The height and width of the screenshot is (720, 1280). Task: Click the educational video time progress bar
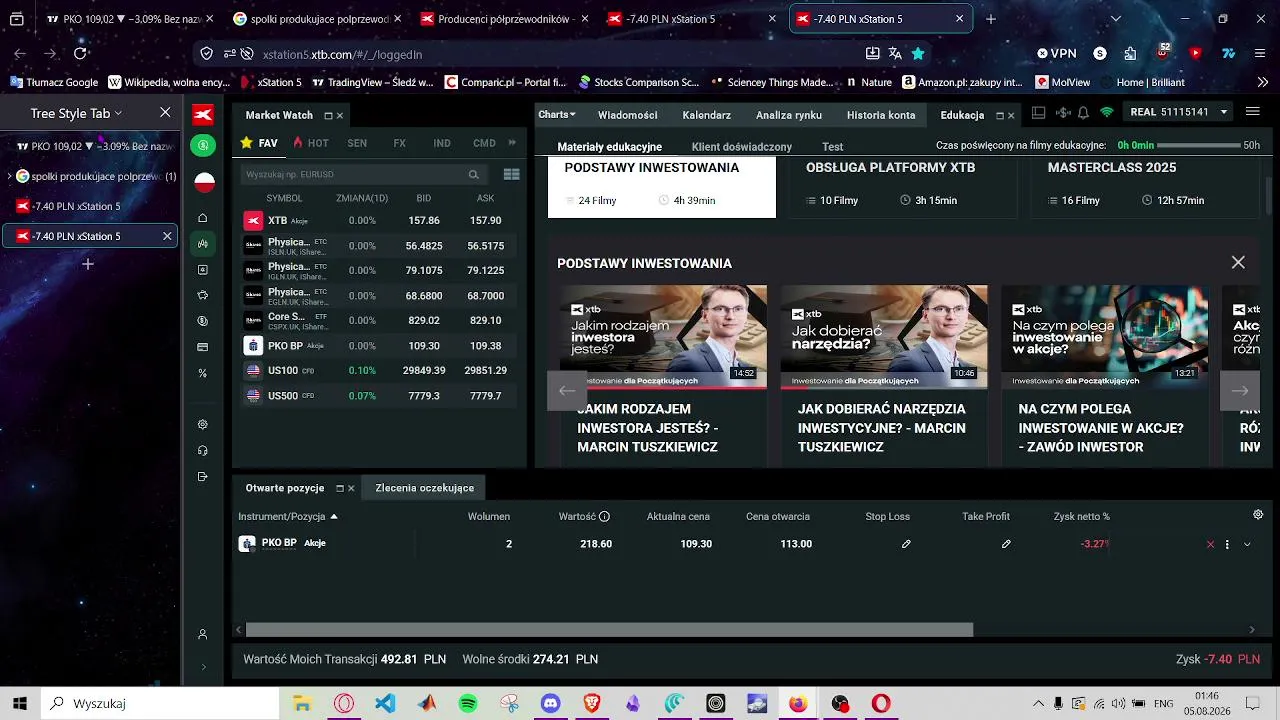click(1198, 146)
